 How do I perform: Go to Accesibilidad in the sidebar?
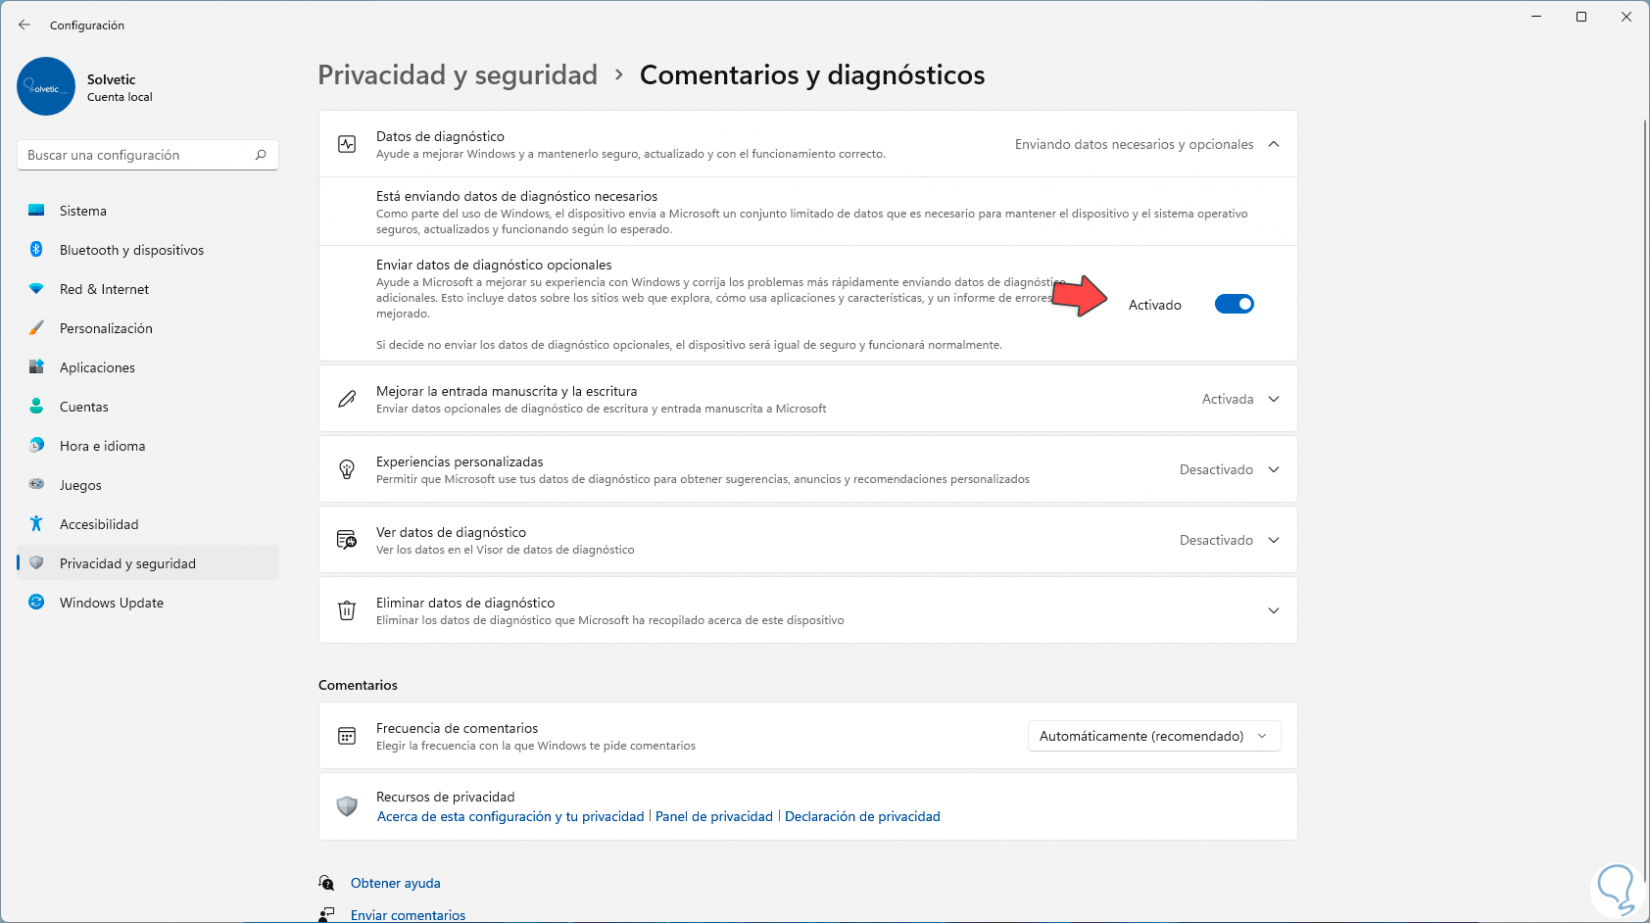(99, 524)
